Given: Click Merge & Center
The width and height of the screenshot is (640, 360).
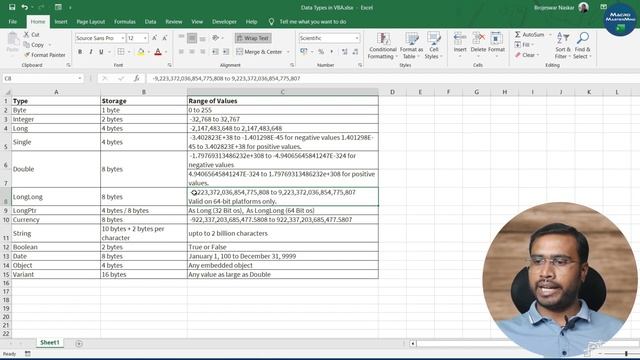Looking at the screenshot, I should click(259, 52).
